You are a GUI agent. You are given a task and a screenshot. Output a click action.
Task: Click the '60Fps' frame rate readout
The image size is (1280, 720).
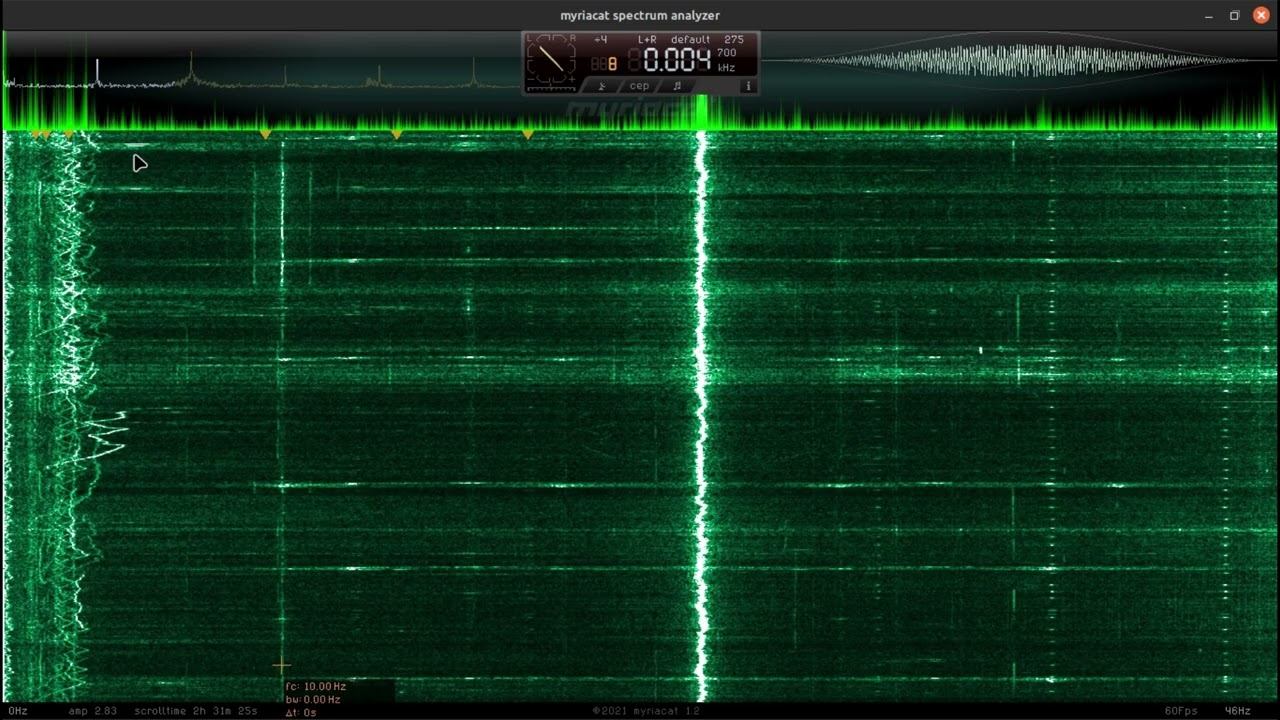pyautogui.click(x=1181, y=711)
